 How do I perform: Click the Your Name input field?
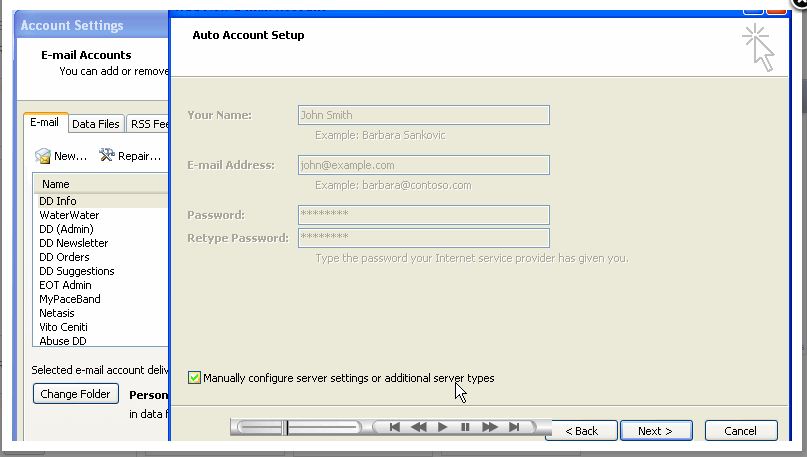[424, 115]
